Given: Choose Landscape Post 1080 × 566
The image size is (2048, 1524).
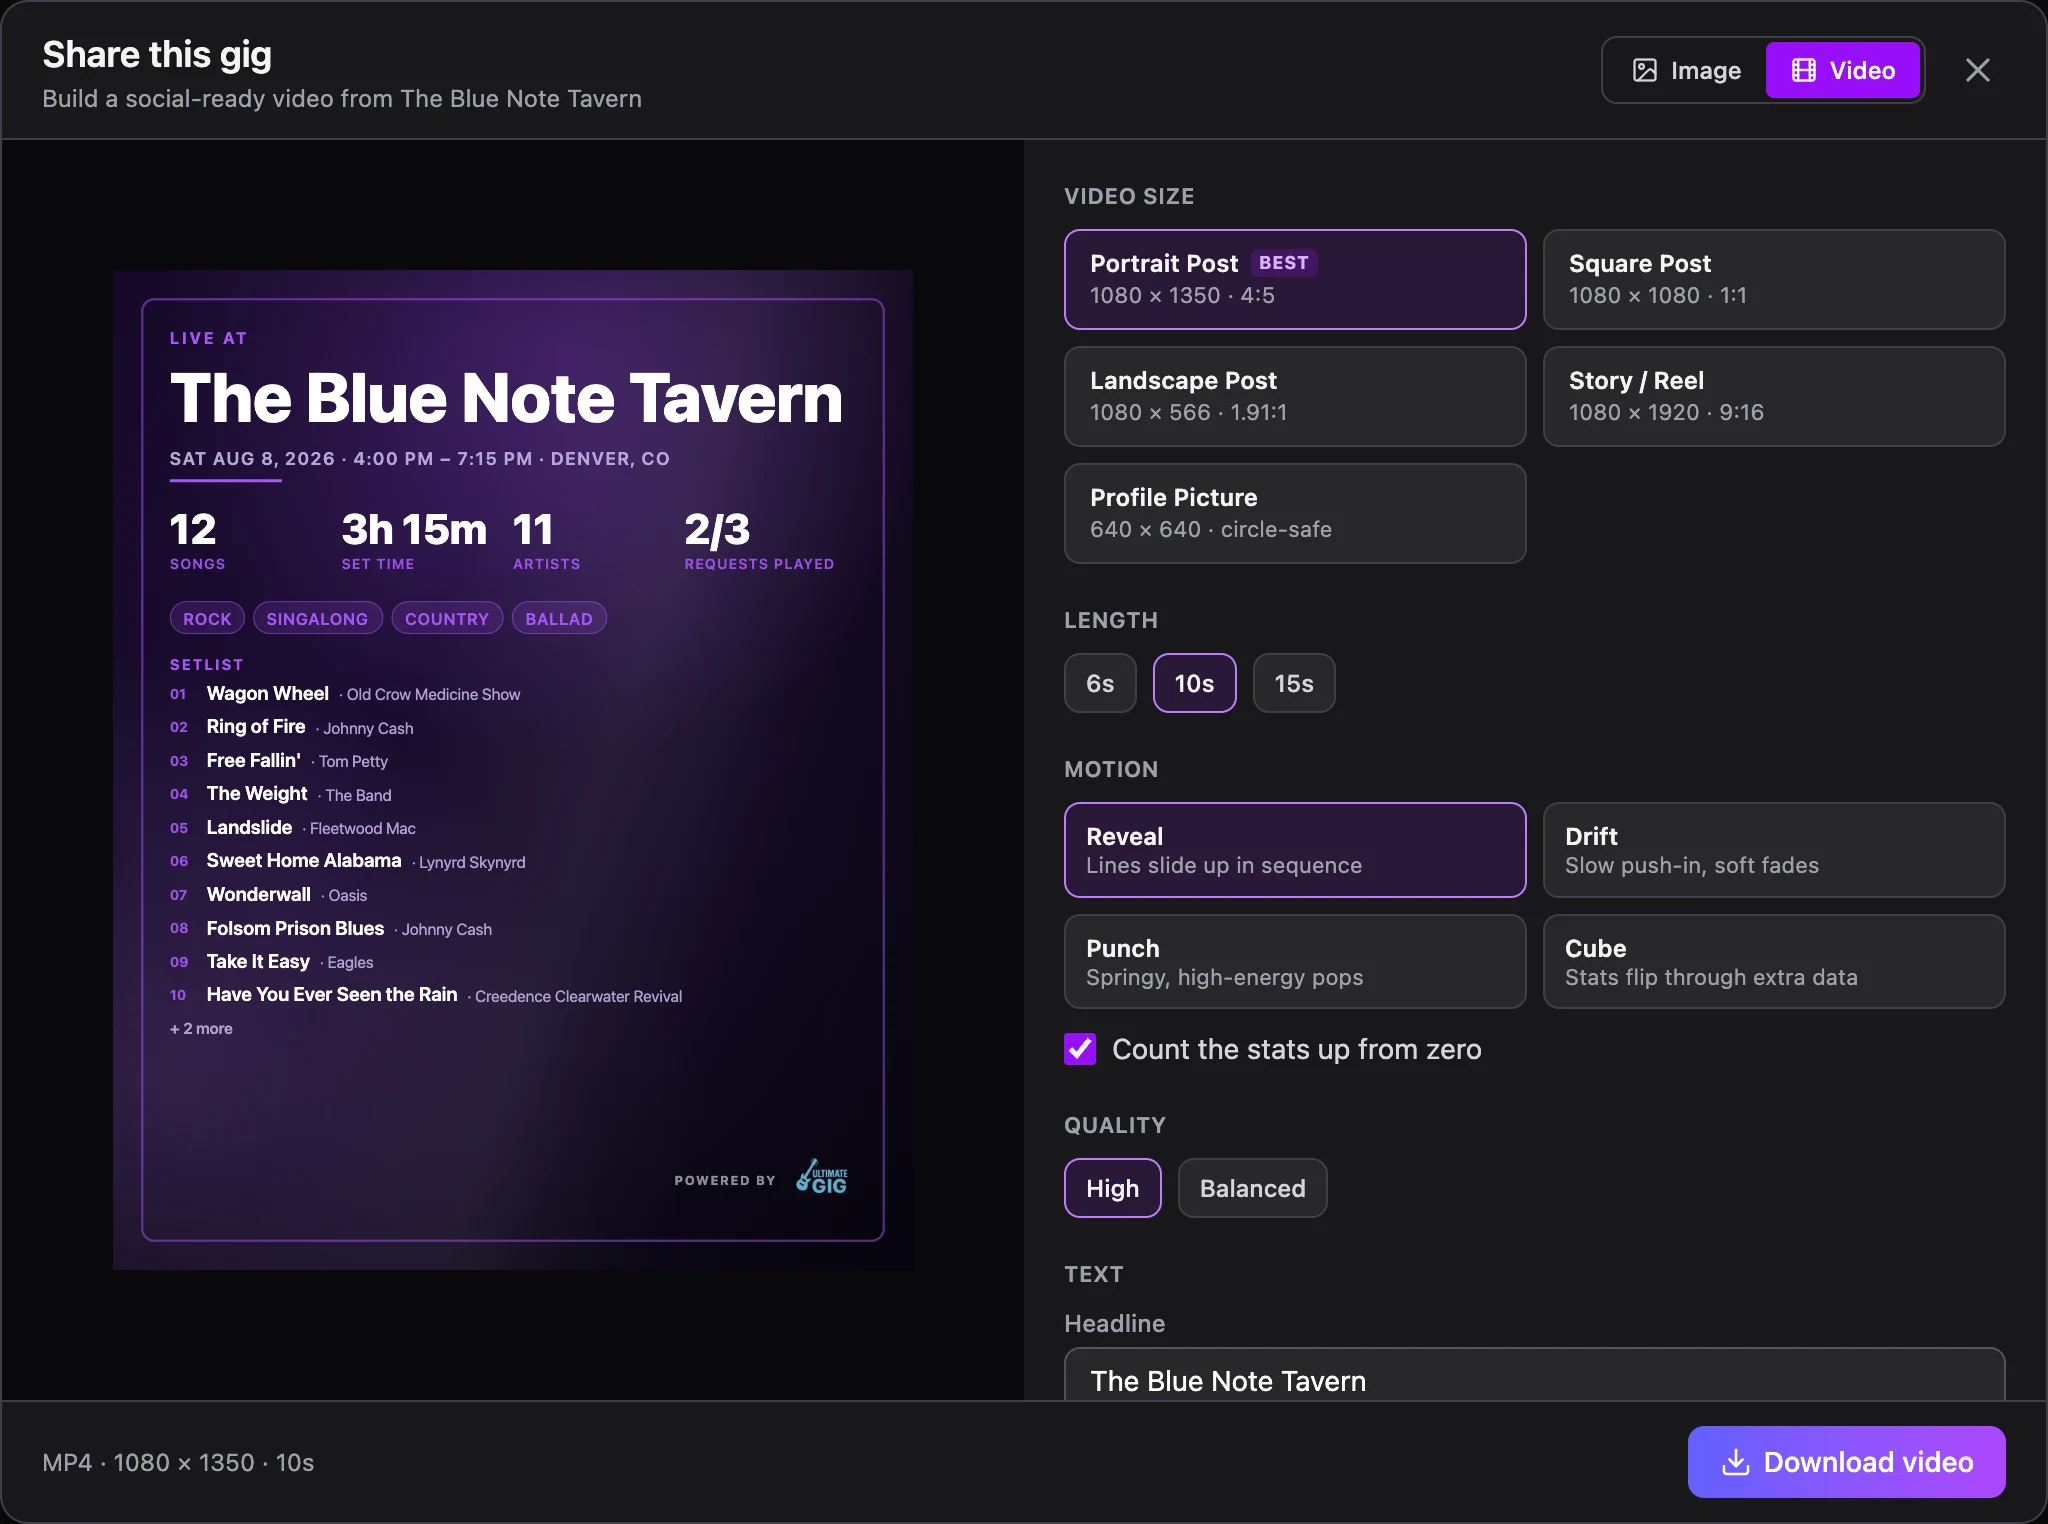Looking at the screenshot, I should point(1295,396).
